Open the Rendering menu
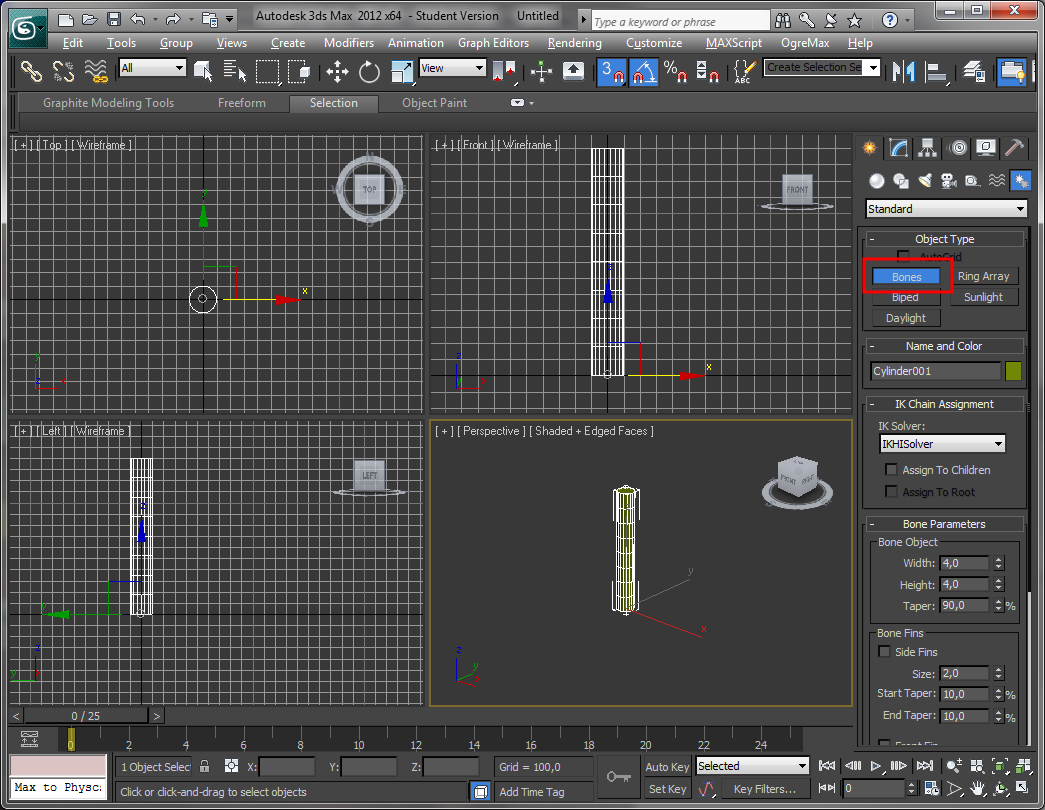 pos(574,42)
